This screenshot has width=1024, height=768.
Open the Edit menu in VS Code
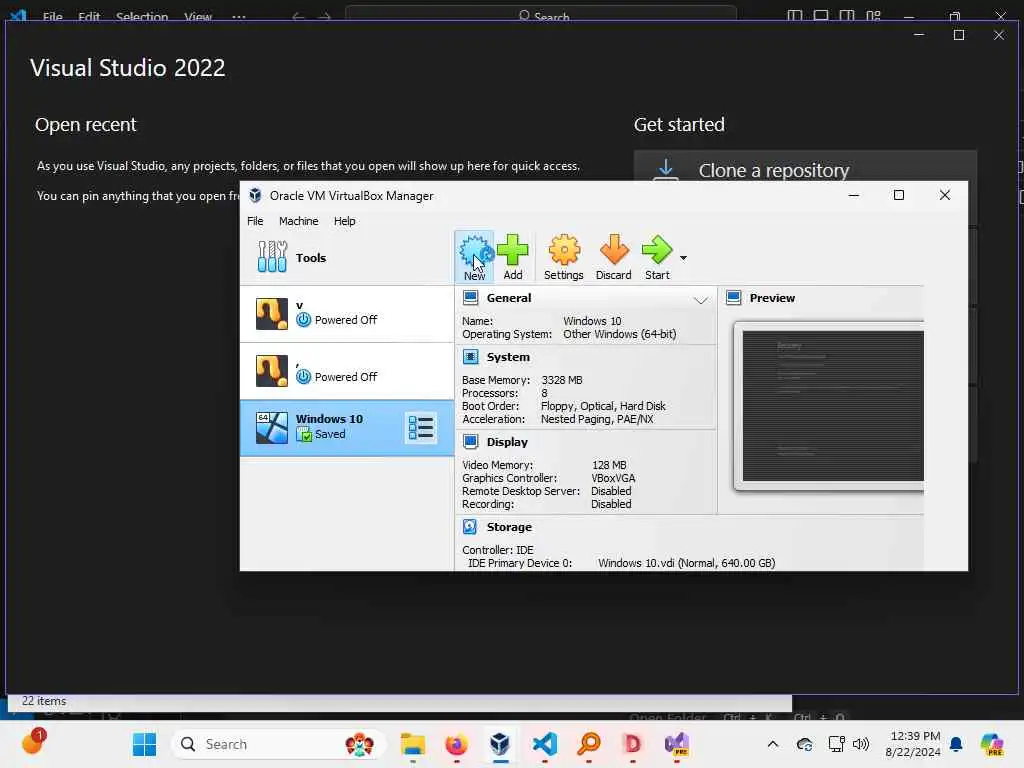click(x=89, y=16)
